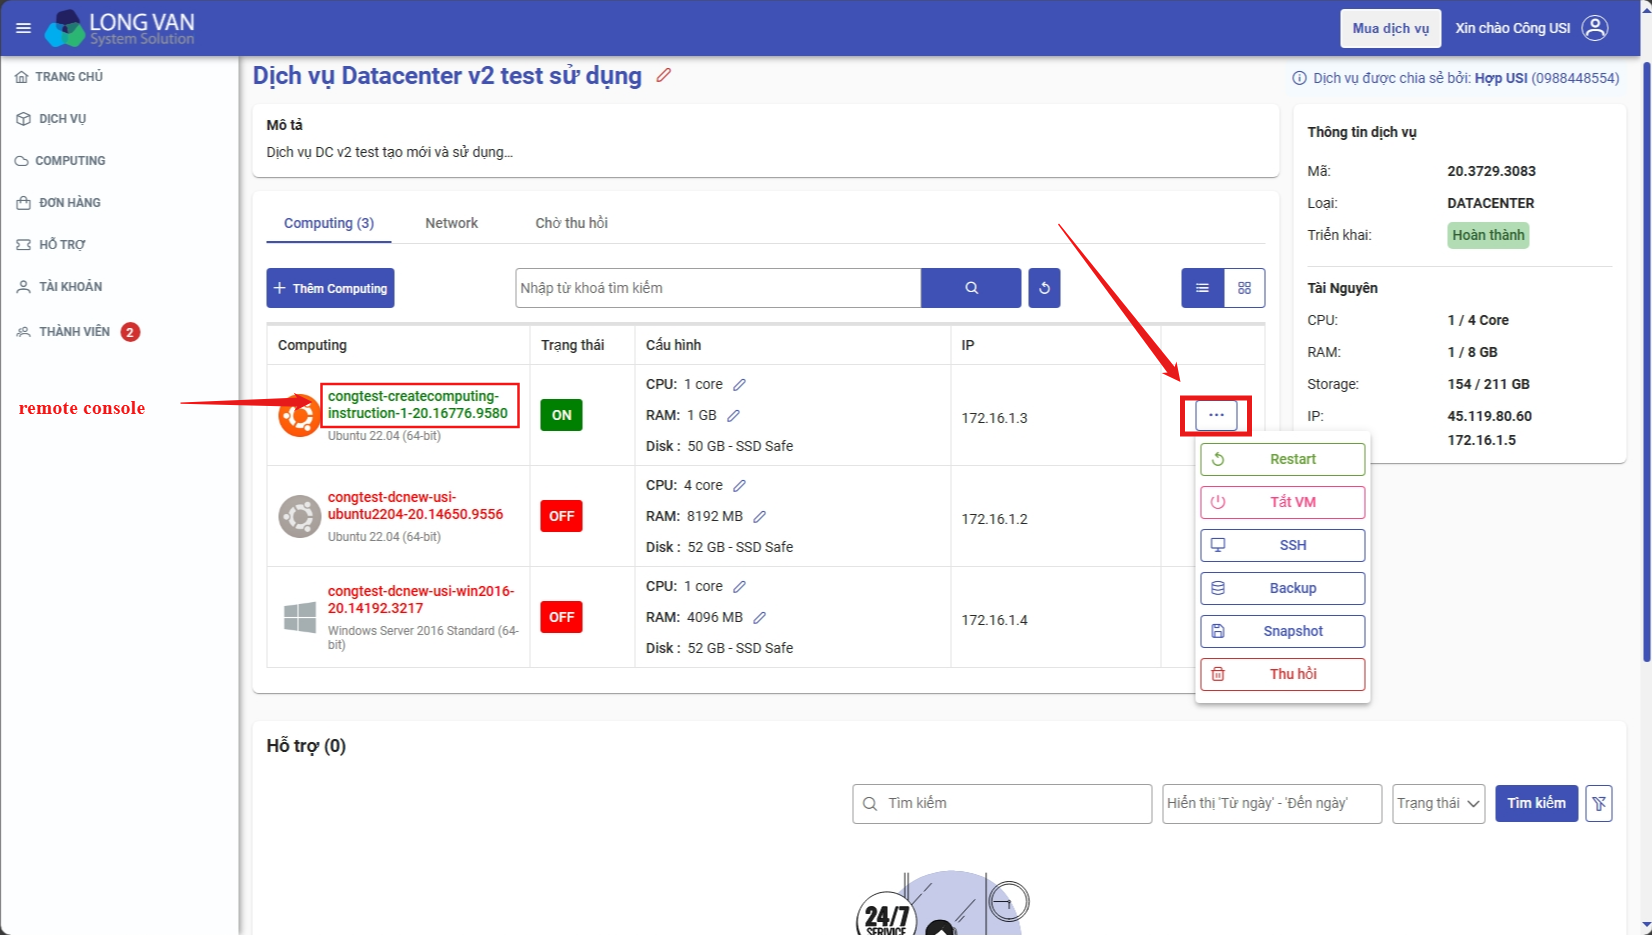The image size is (1652, 935).
Task: Edit RAM 4096 MB pencil icon
Action: coord(759,618)
